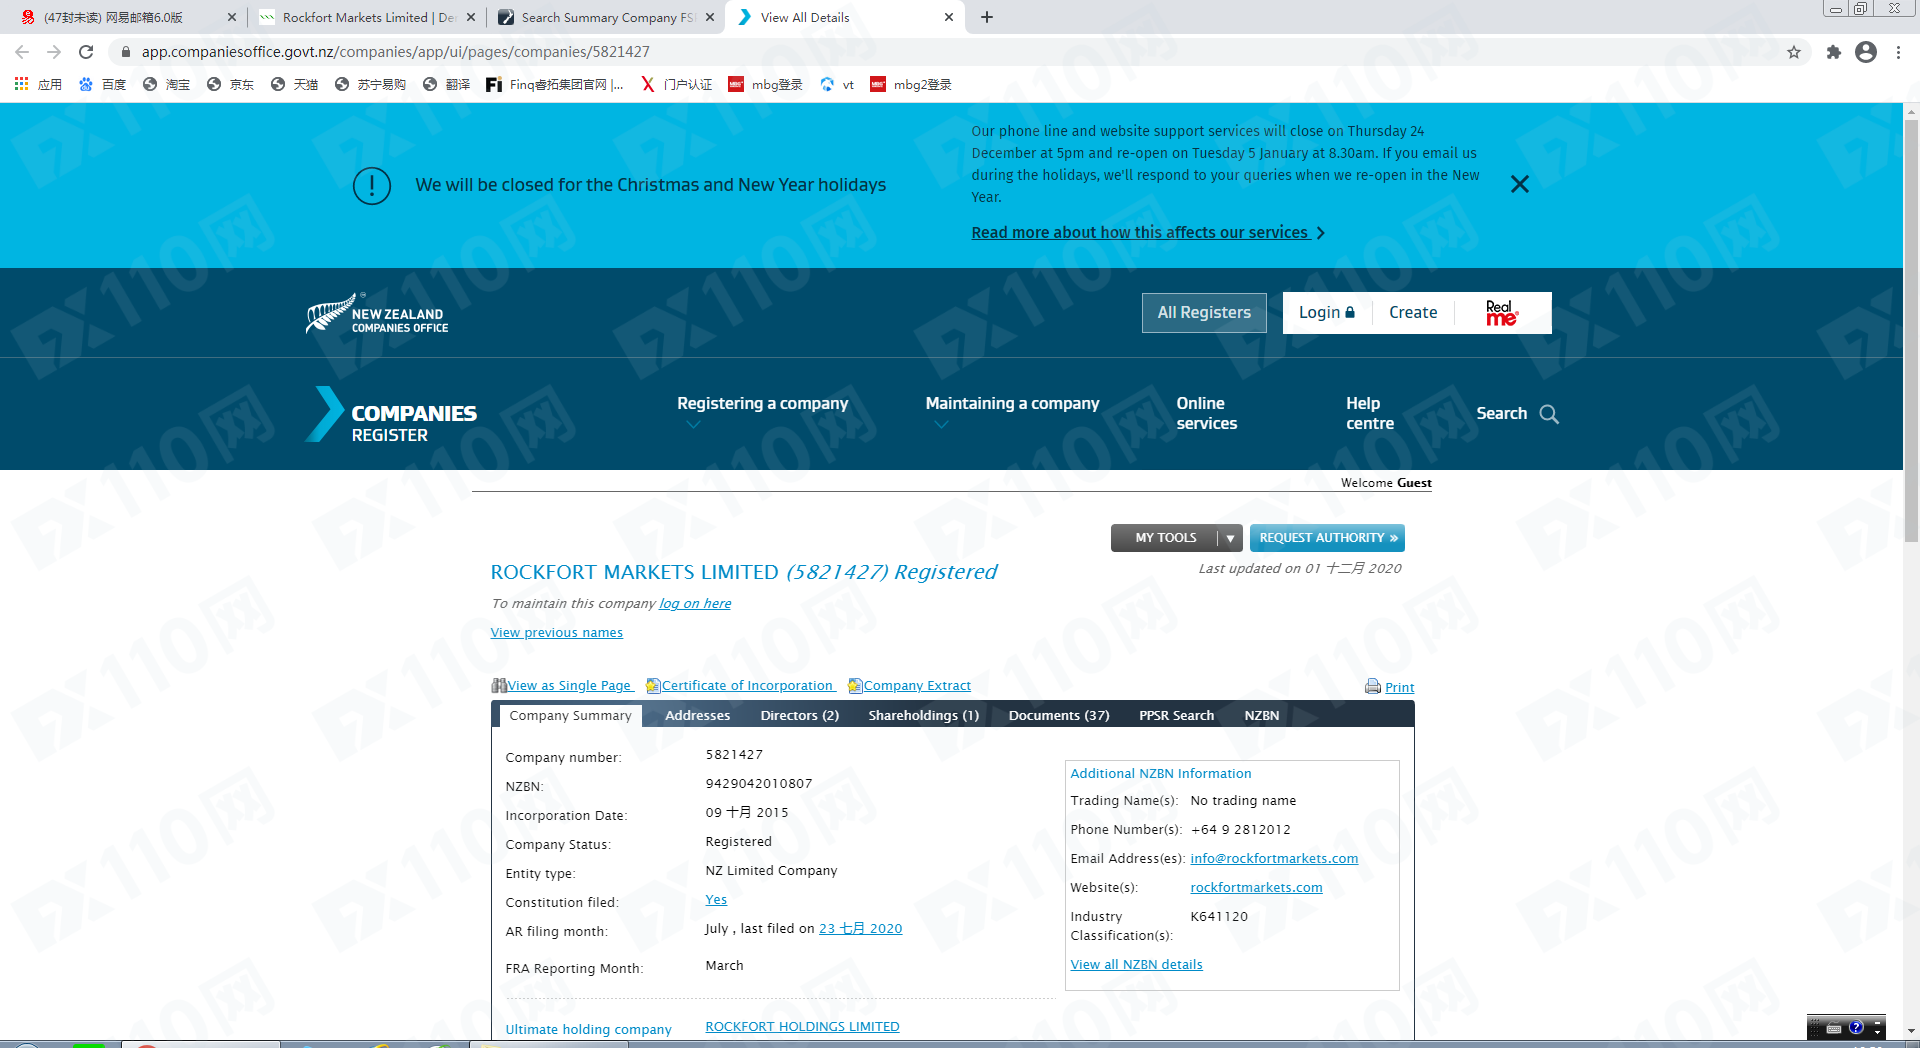The width and height of the screenshot is (1920, 1048).
Task: Open the 苏宁易购 bookmark
Action: (371, 85)
